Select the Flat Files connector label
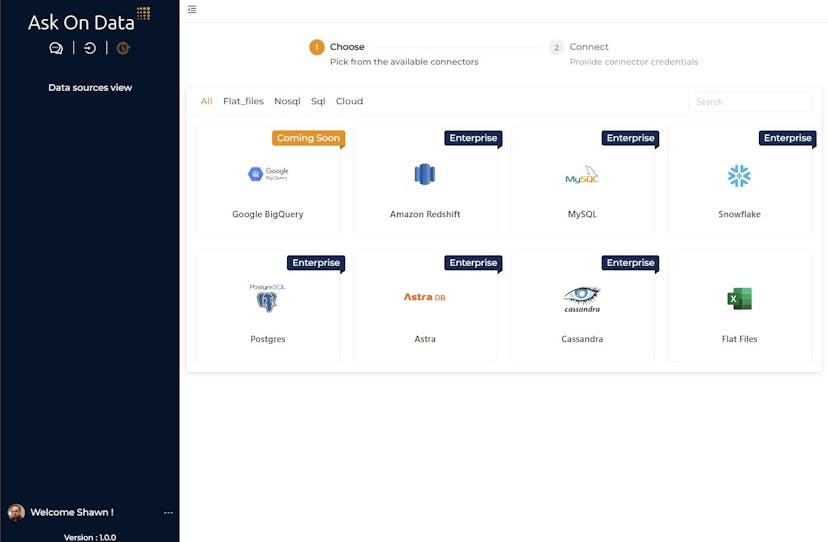Image resolution: width=828 pixels, height=542 pixels. pos(739,339)
